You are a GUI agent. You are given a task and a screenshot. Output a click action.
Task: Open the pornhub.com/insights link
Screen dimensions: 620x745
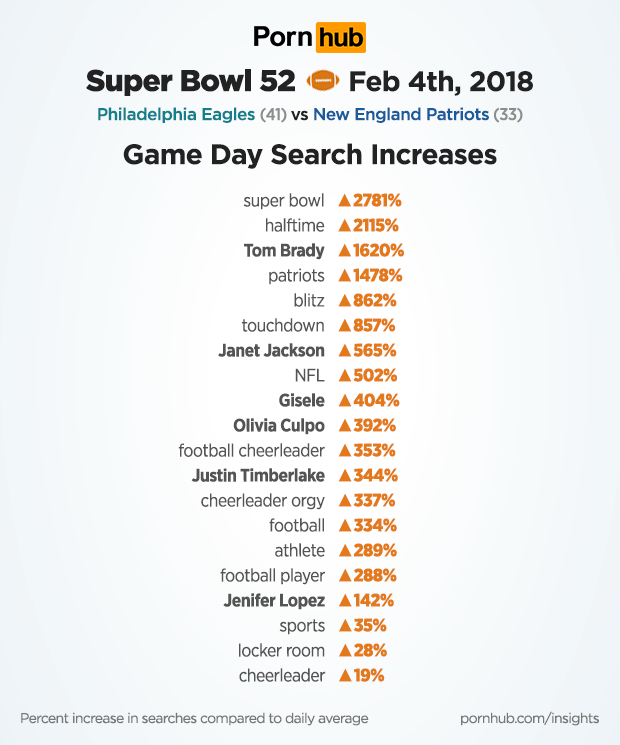pyautogui.click(x=530, y=718)
